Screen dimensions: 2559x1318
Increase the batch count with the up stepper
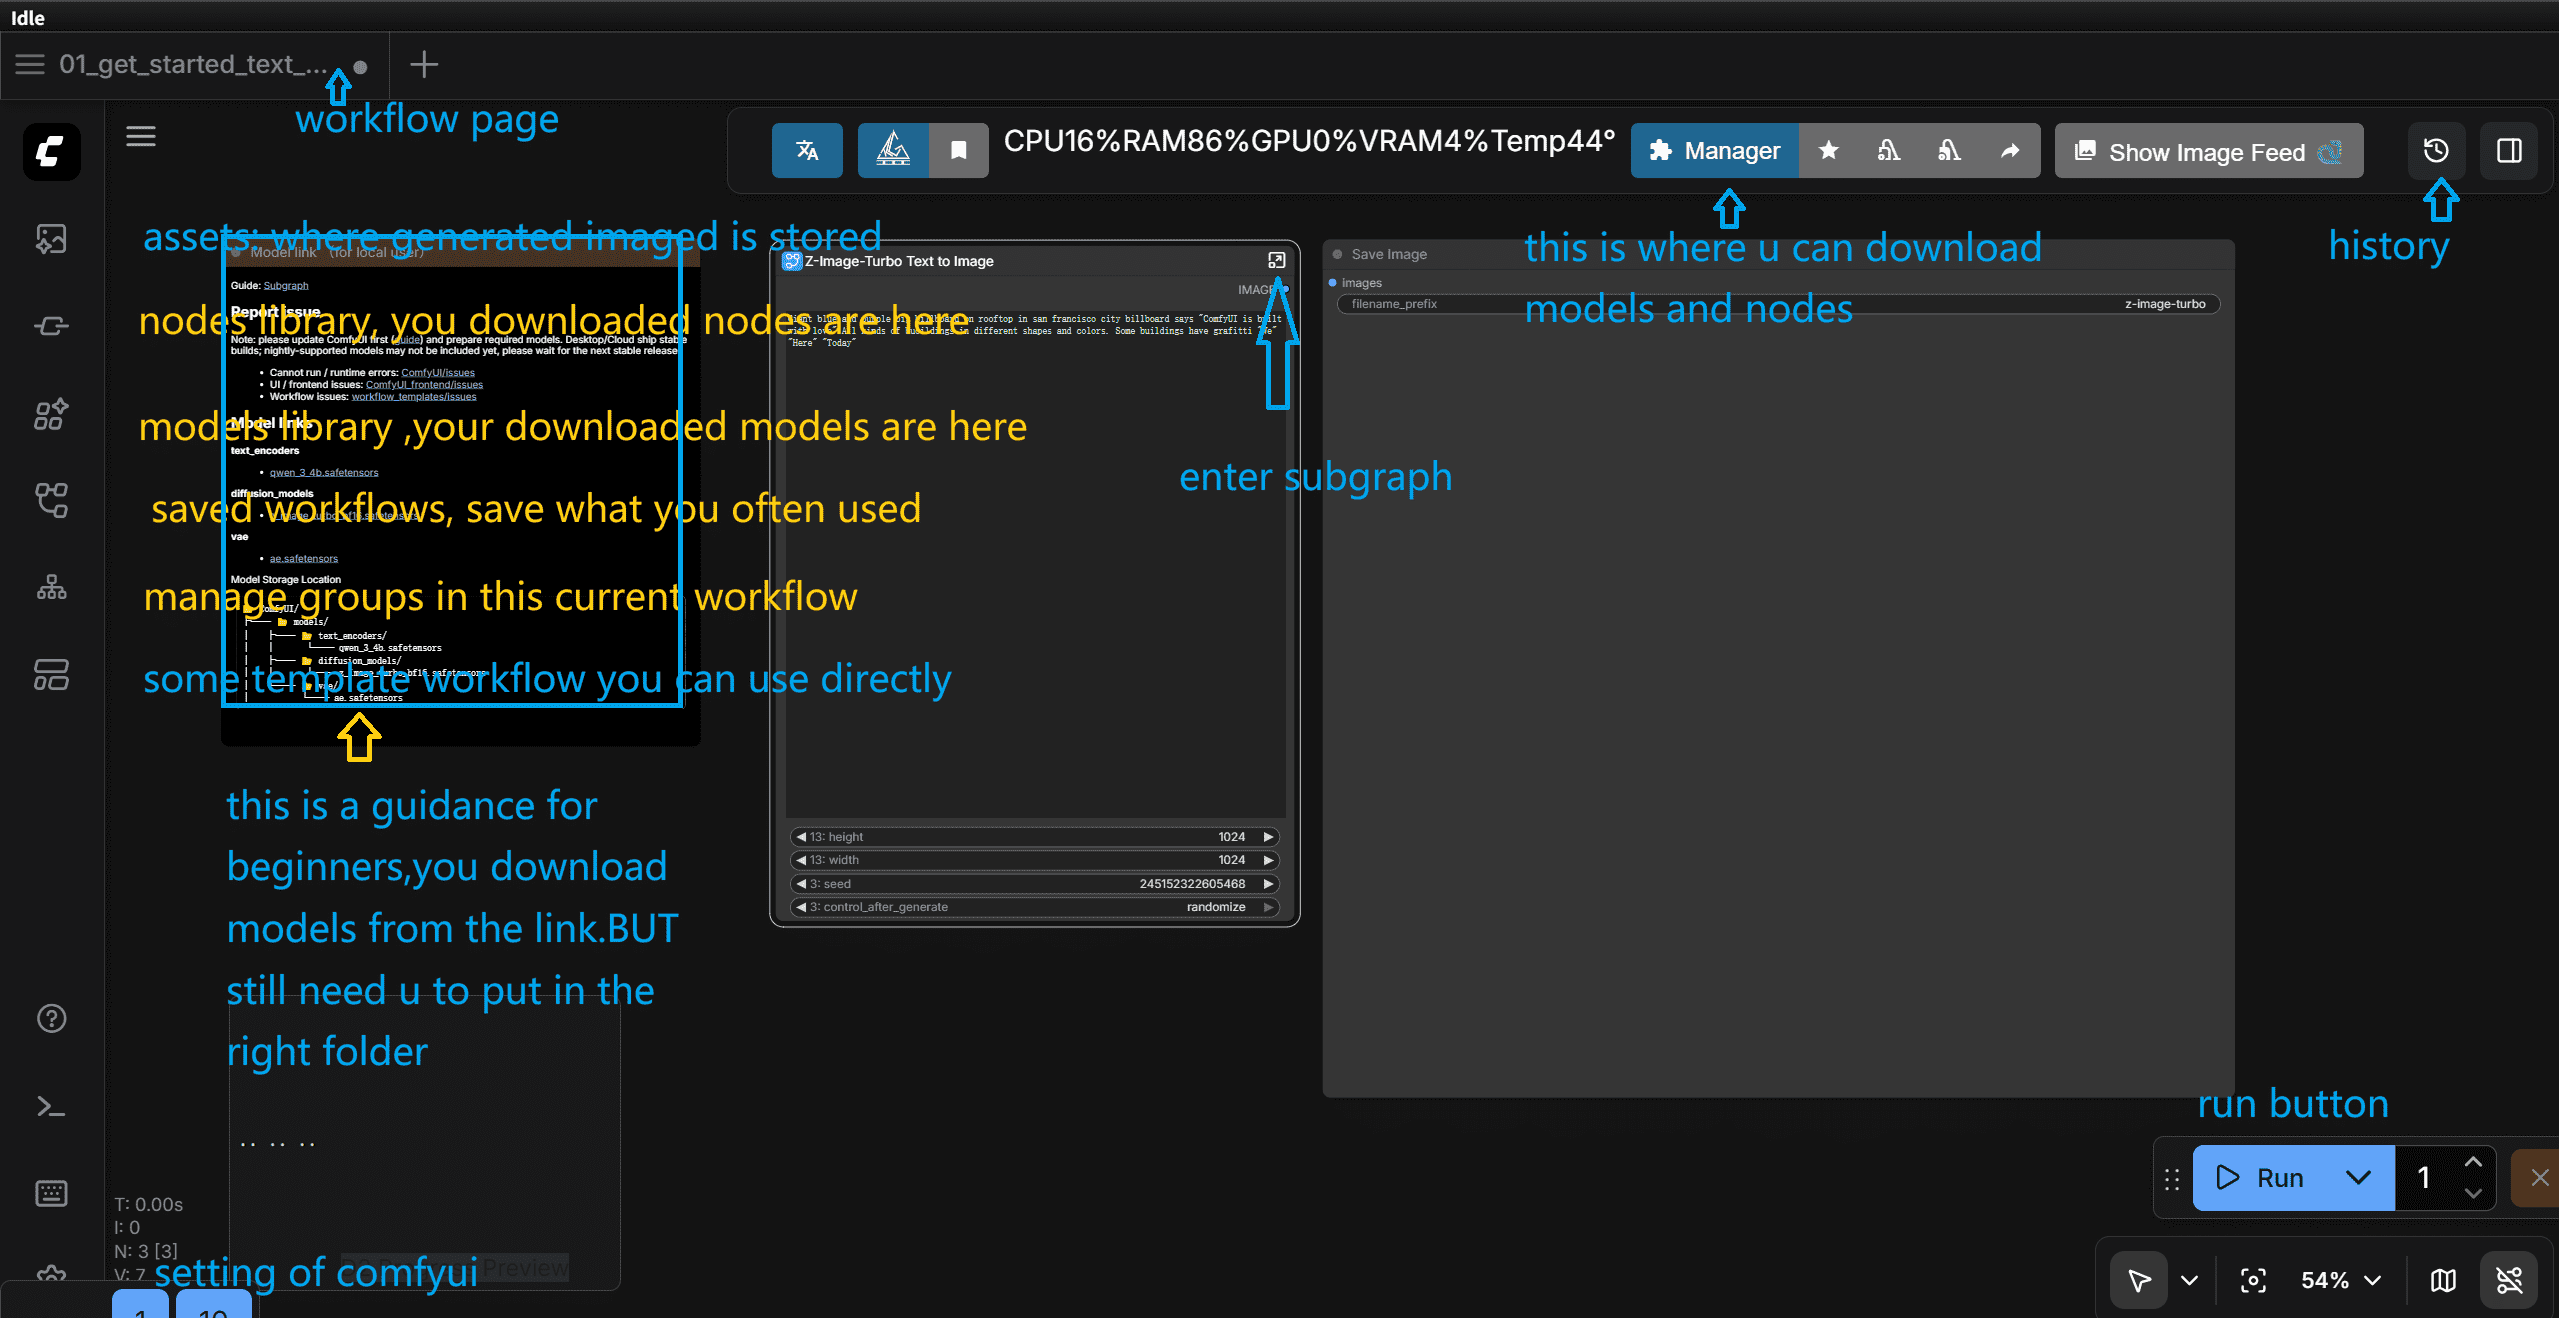coord(2474,1163)
